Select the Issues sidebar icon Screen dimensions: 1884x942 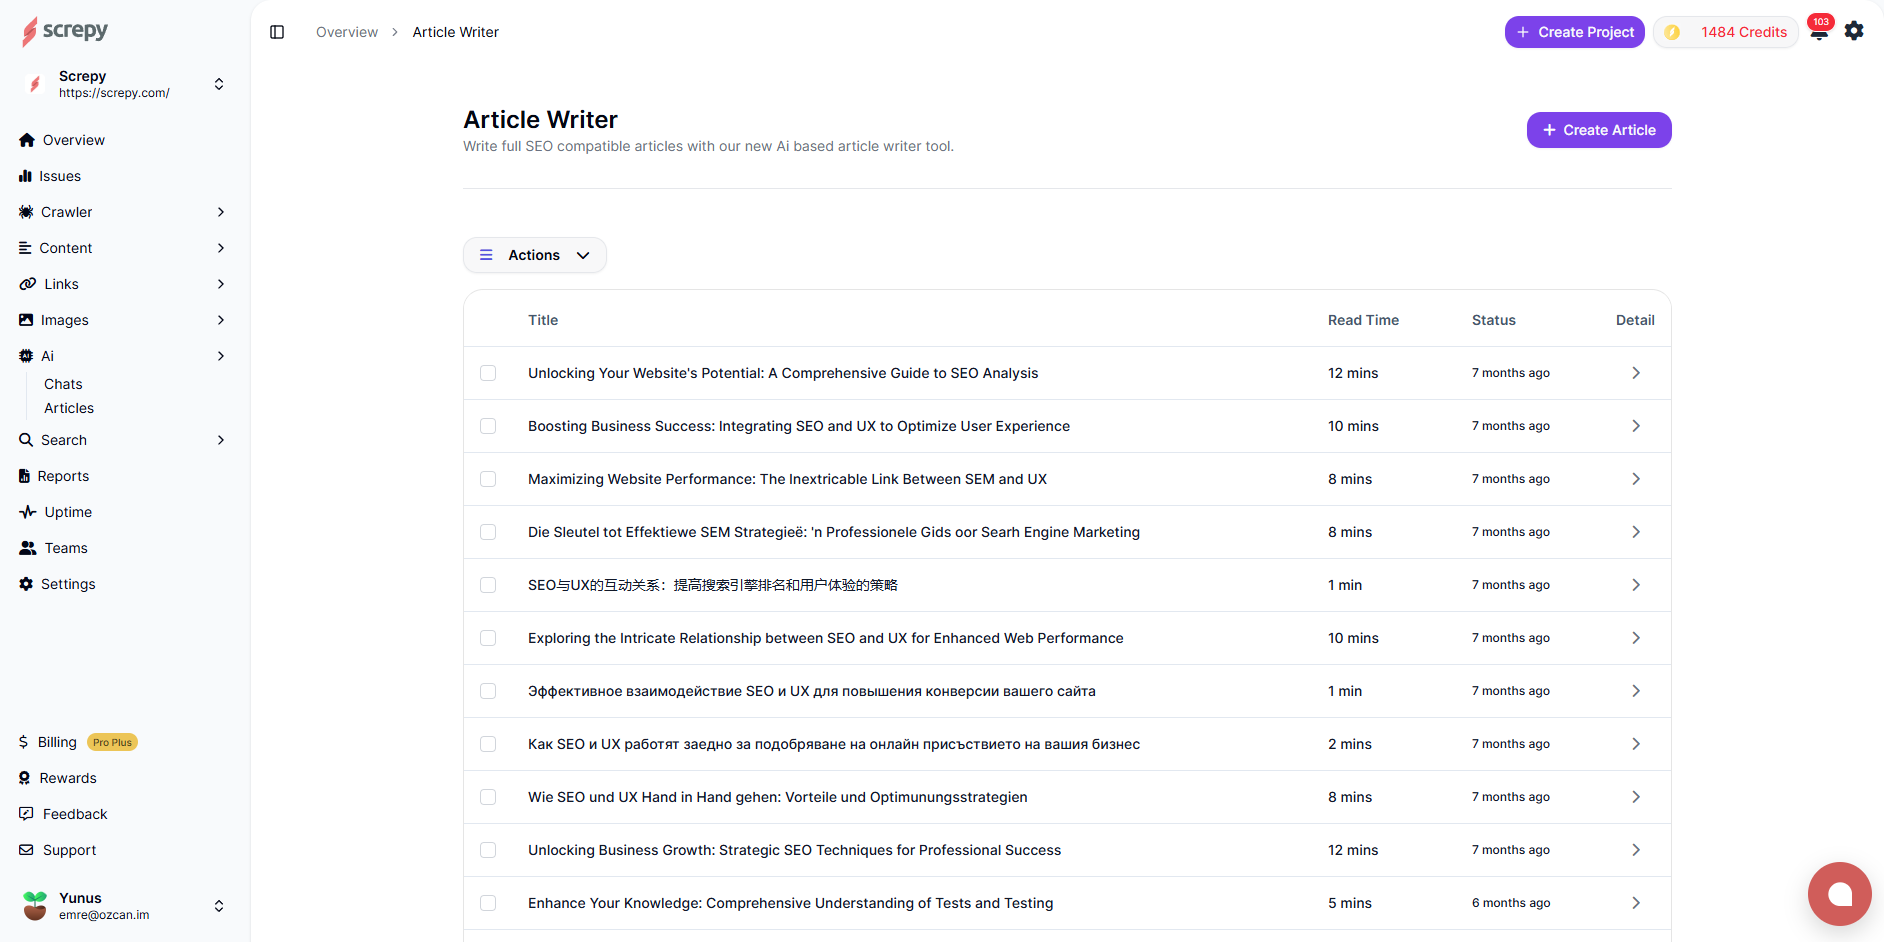(x=27, y=176)
